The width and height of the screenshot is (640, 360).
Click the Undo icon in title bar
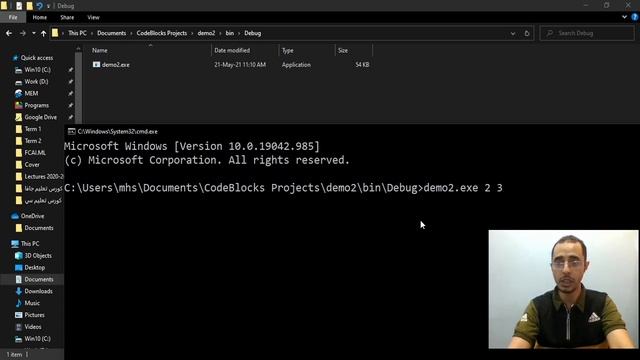[40, 6]
